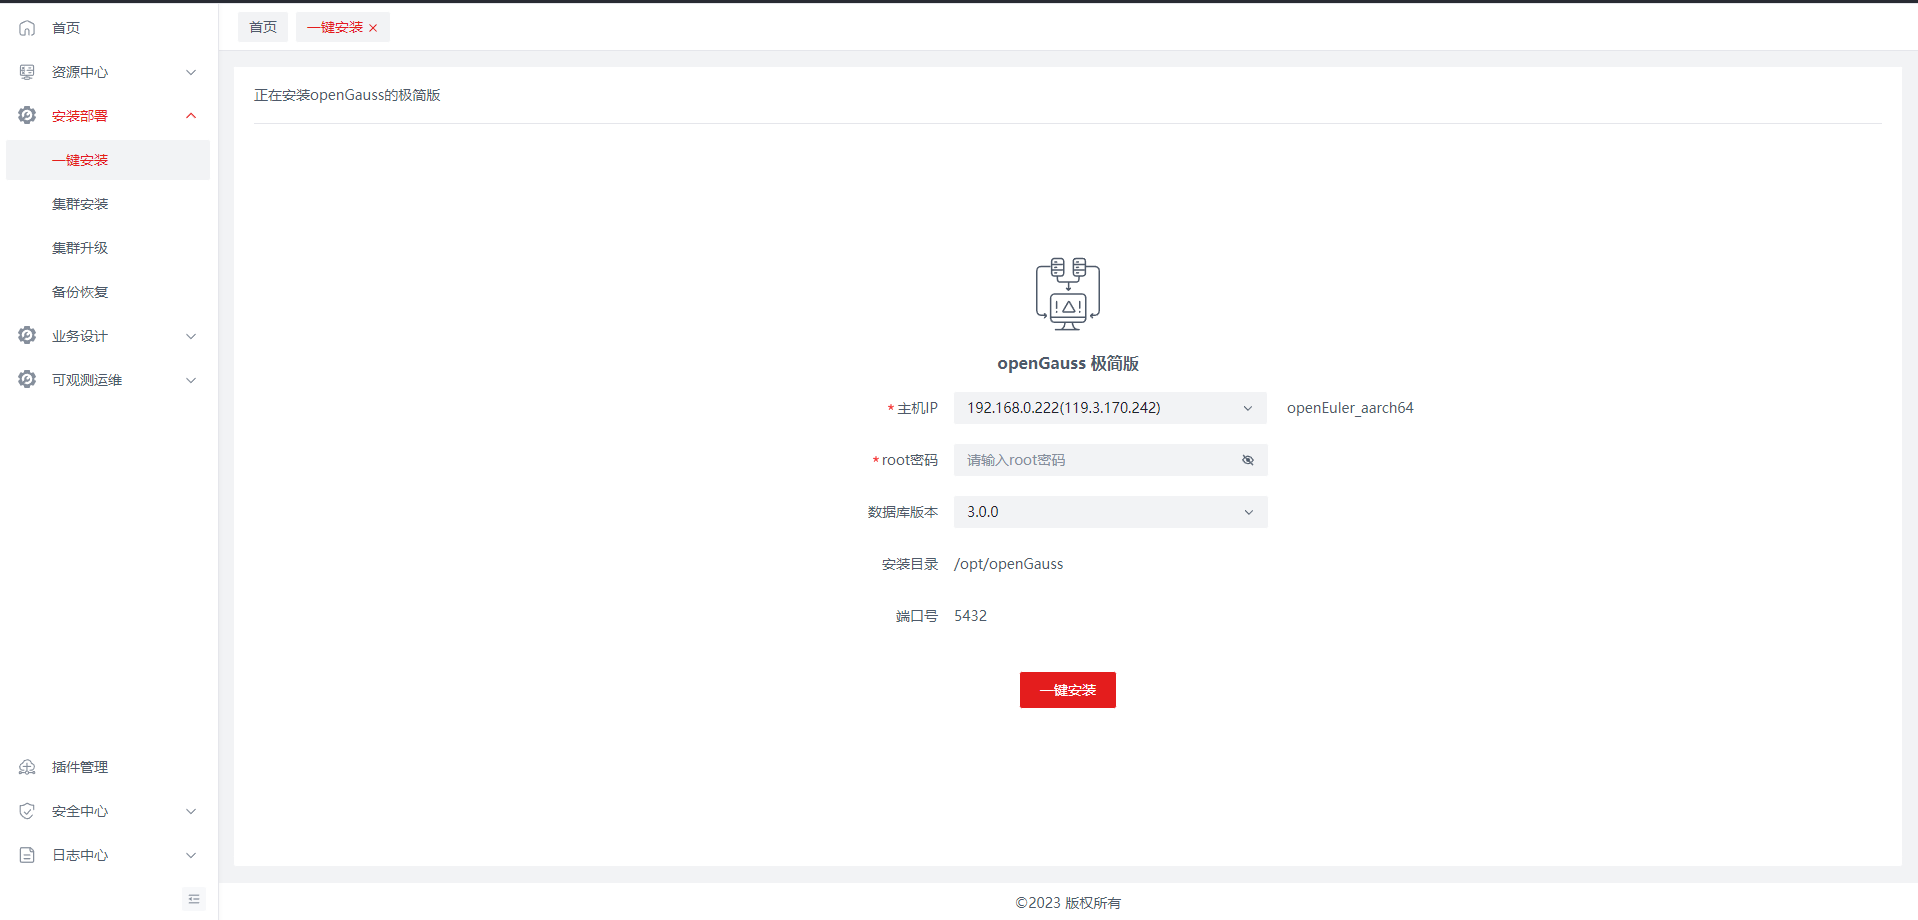Expand the 资源中心 menu chevron
This screenshot has height=920, width=1918.
point(191,72)
